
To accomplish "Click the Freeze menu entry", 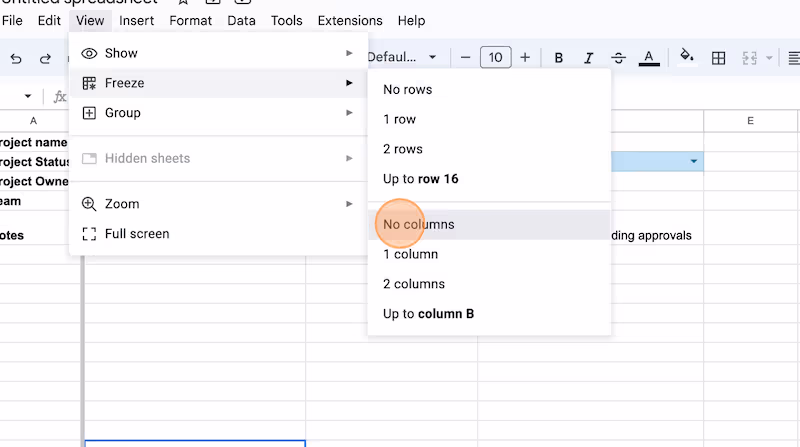I will [x=218, y=83].
